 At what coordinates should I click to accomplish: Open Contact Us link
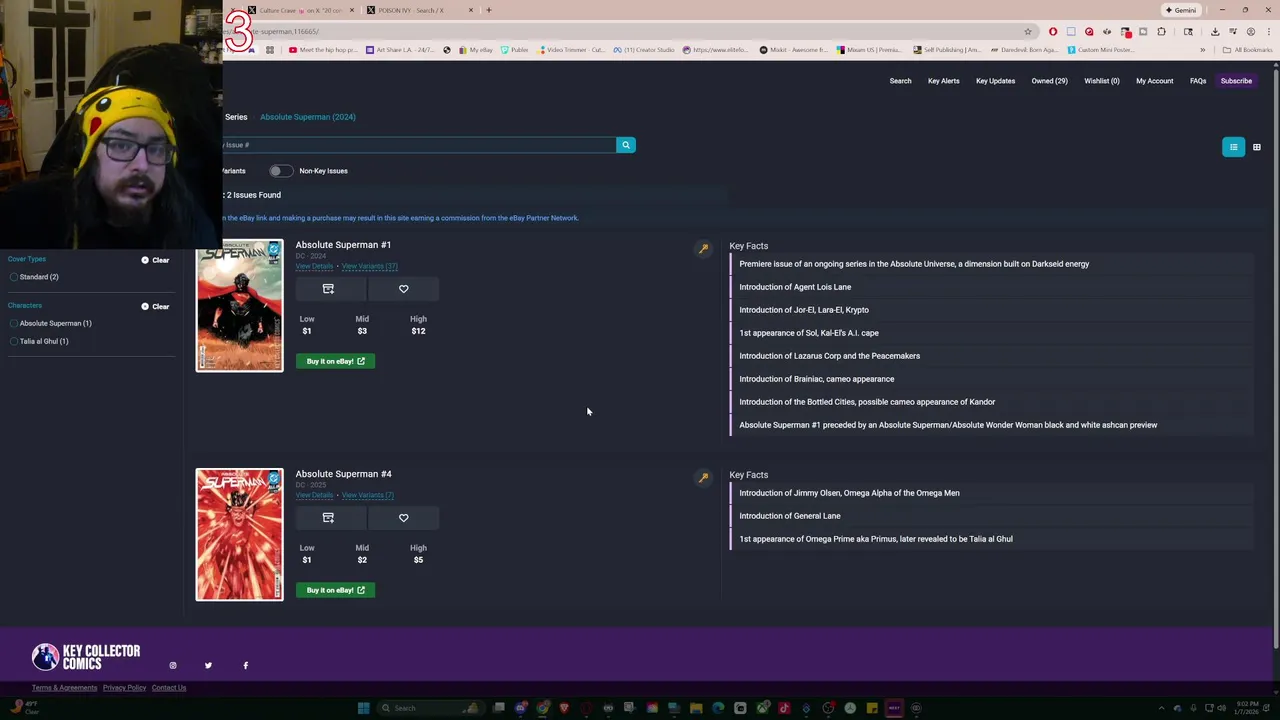[x=169, y=688]
